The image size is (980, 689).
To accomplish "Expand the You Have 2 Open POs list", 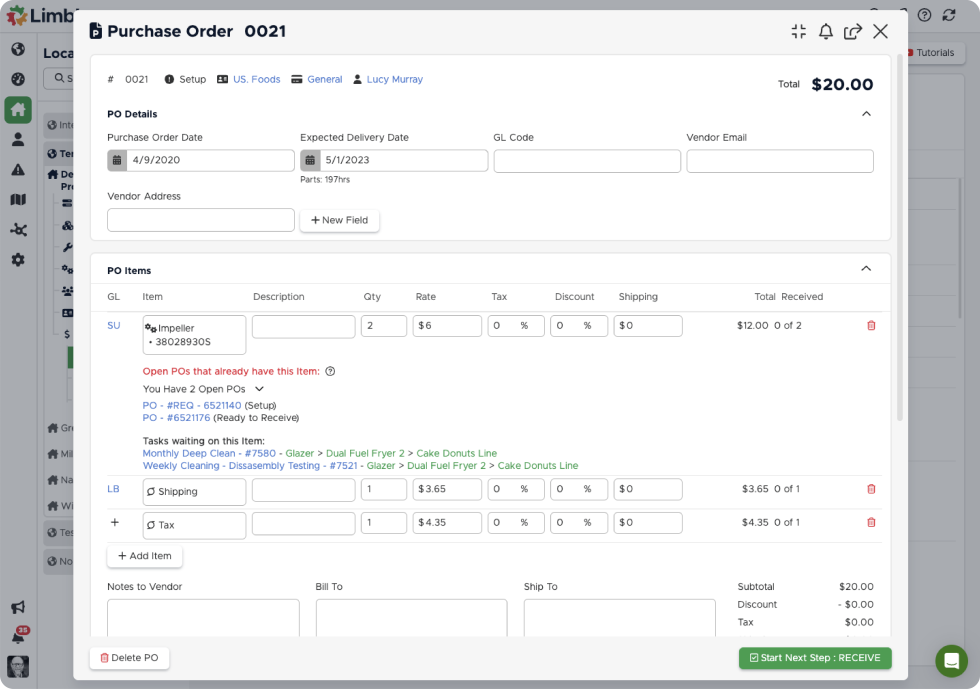I will pyautogui.click(x=259, y=389).
